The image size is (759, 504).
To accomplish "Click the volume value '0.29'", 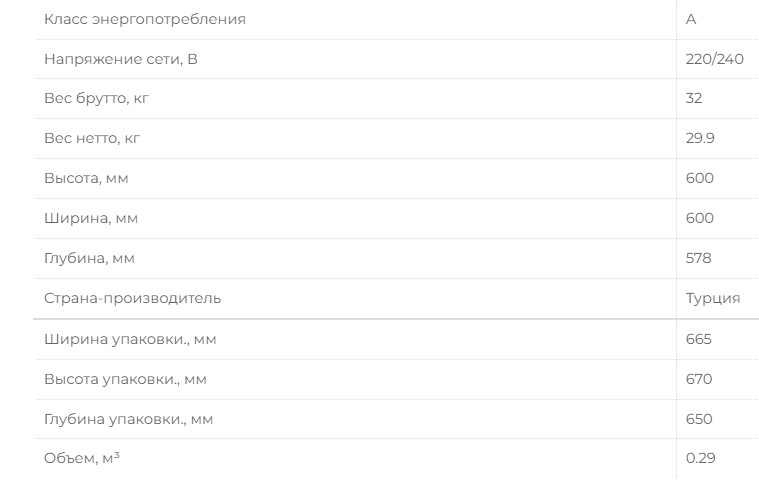I will coord(700,458).
